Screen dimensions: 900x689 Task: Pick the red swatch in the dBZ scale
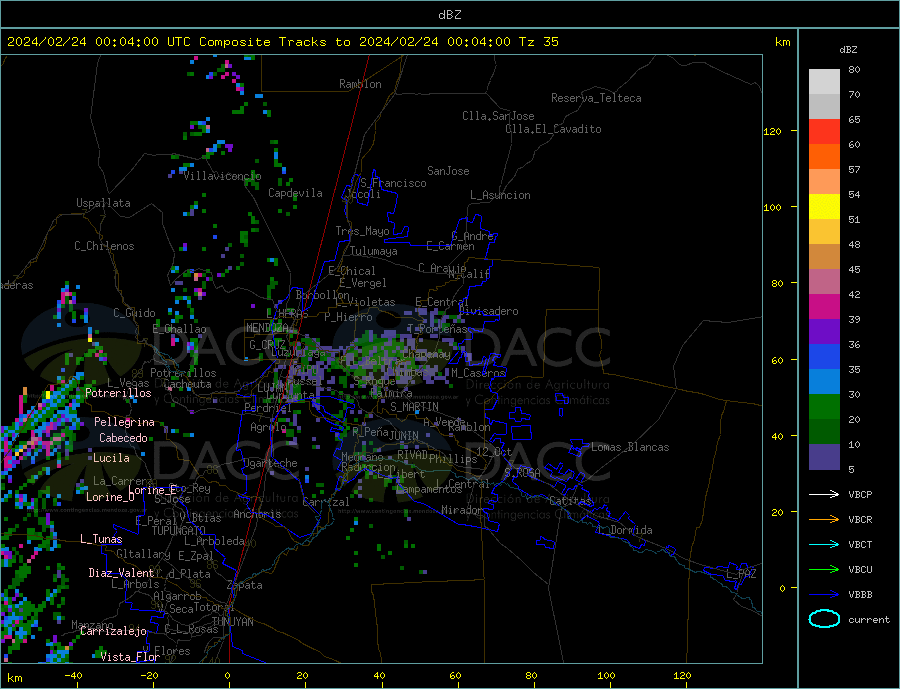click(x=824, y=131)
